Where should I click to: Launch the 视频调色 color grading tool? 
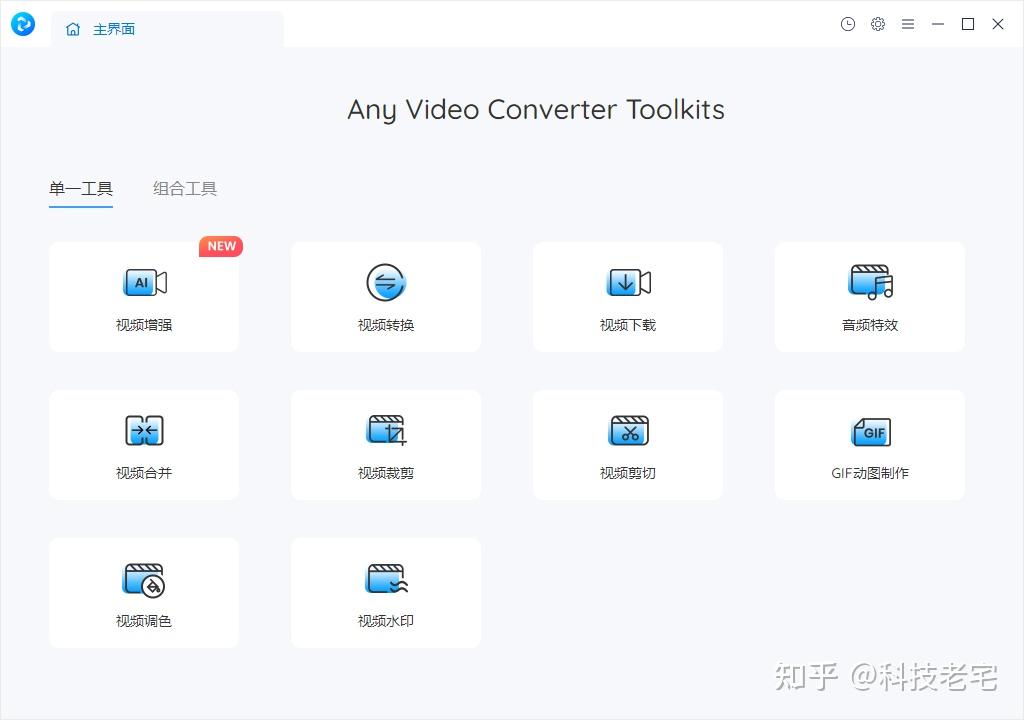pyautogui.click(x=143, y=592)
